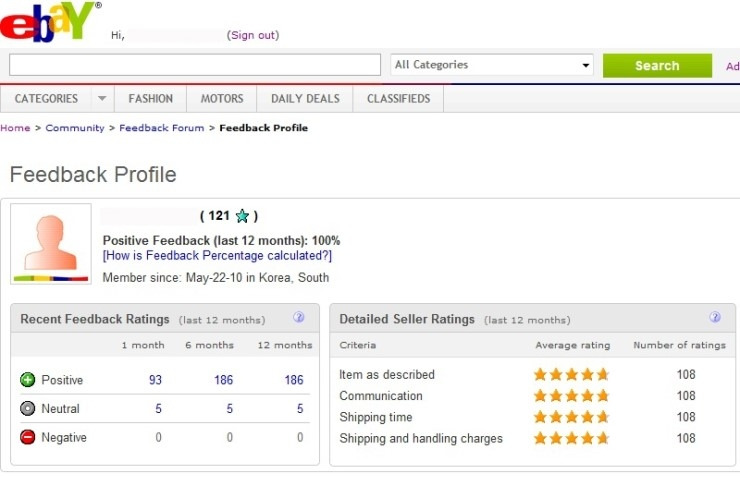Open the Categories tab
The image size is (740, 498).
click(x=46, y=99)
